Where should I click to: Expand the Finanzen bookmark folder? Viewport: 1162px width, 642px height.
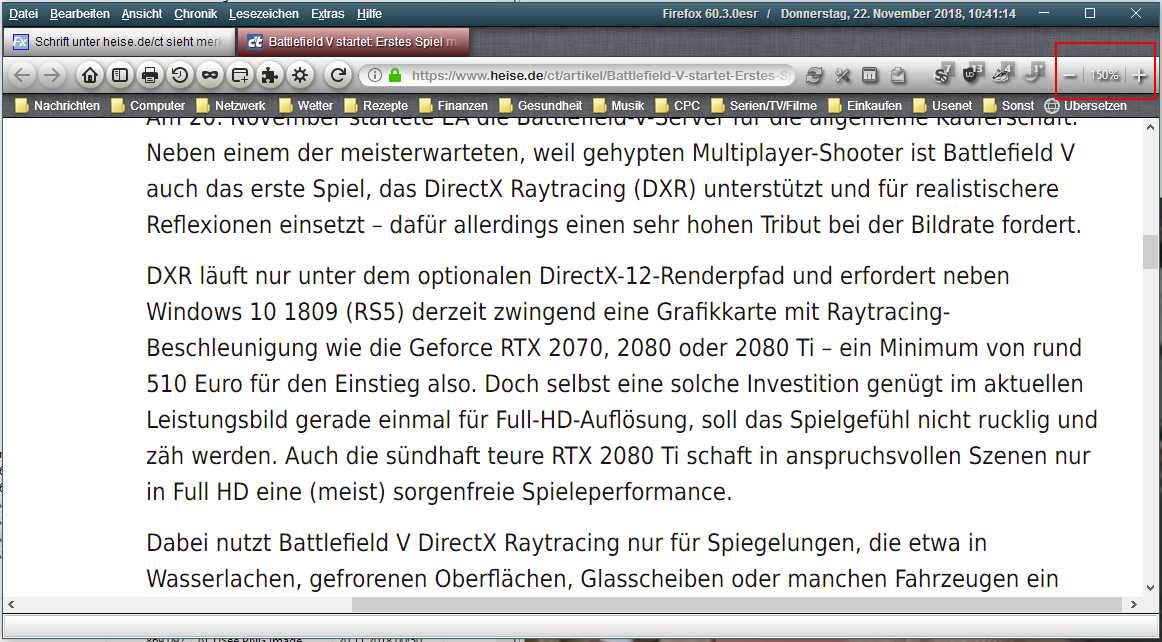pyautogui.click(x=454, y=106)
